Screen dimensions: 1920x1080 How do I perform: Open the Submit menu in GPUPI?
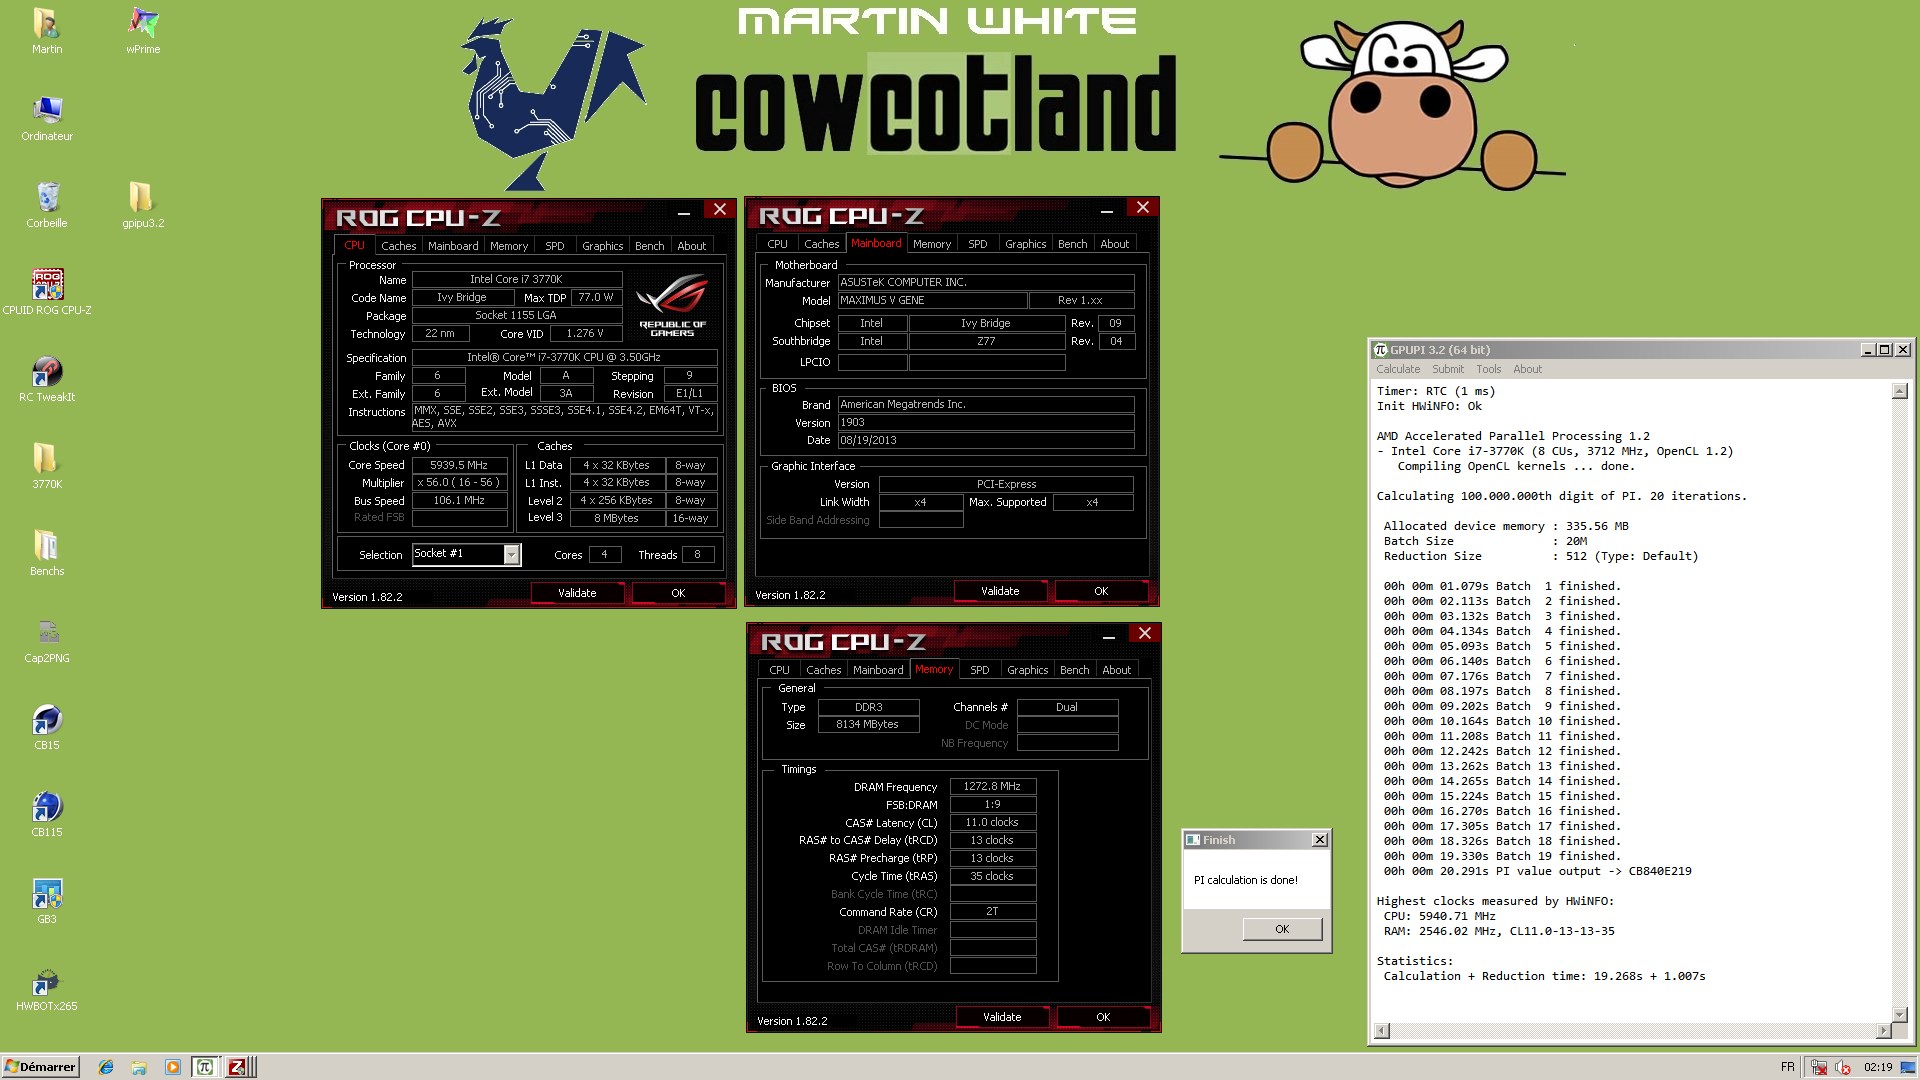point(1448,369)
